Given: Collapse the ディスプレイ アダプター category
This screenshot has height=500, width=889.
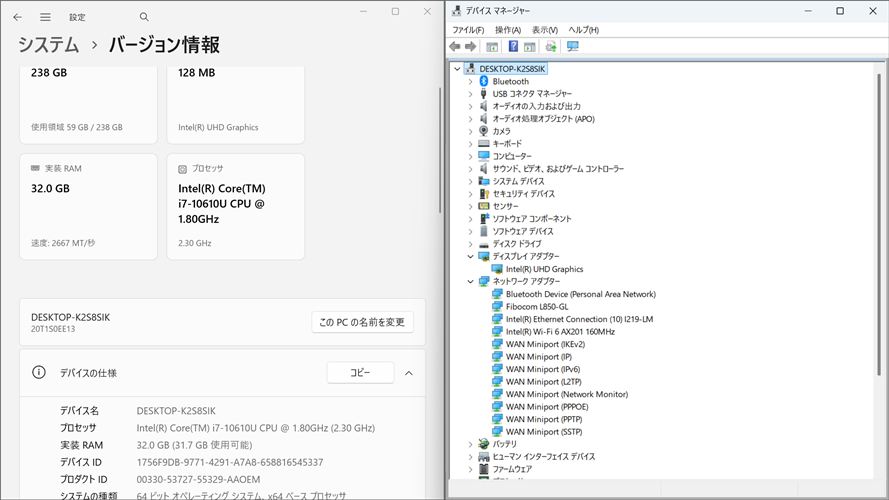Looking at the screenshot, I should pyautogui.click(x=470, y=257).
